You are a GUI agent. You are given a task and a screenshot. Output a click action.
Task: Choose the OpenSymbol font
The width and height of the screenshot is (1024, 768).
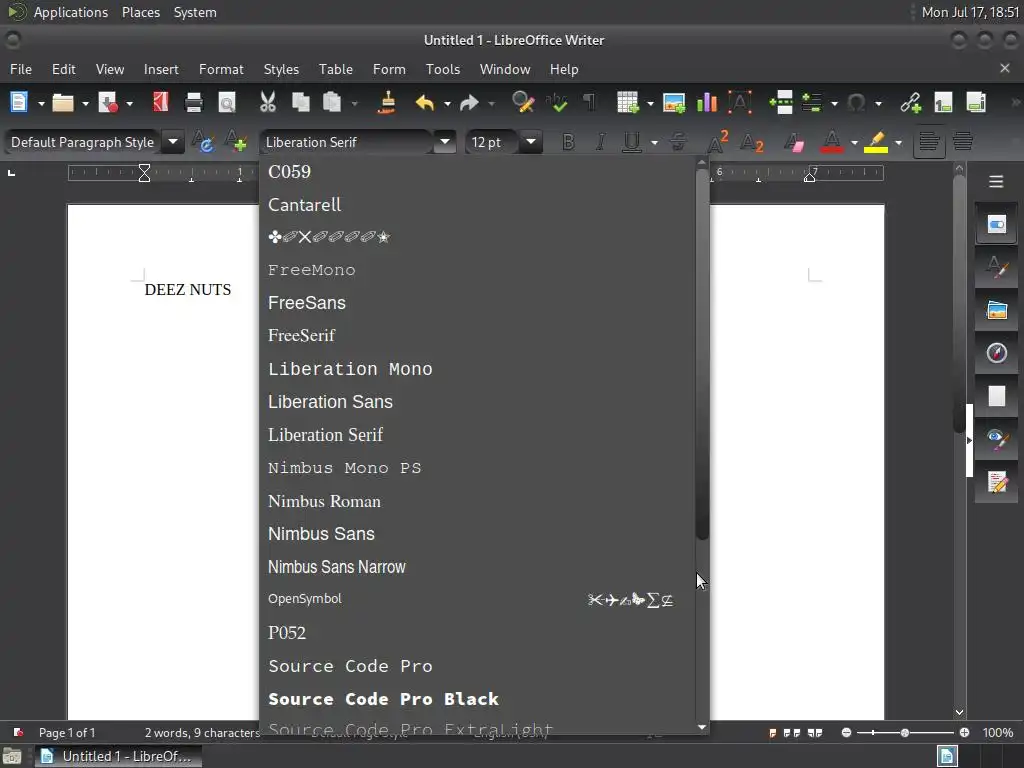477,600
